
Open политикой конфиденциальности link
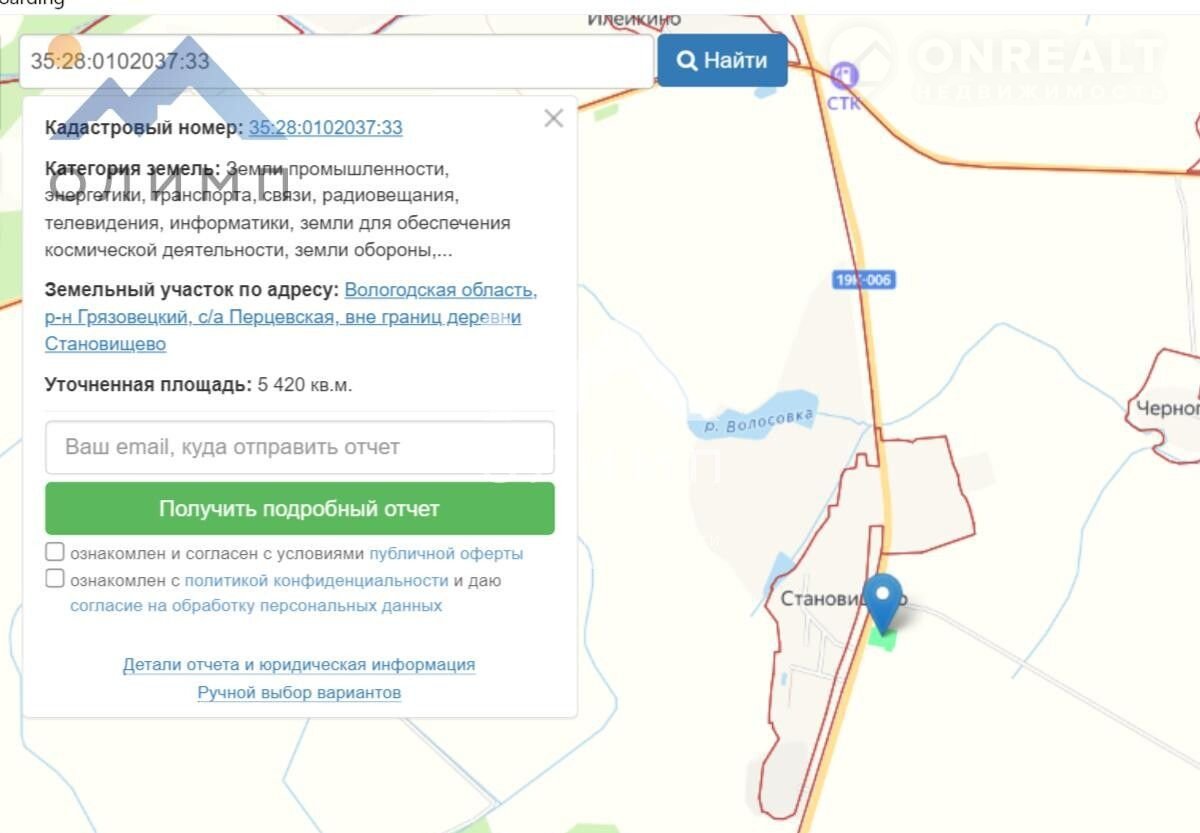[316, 580]
